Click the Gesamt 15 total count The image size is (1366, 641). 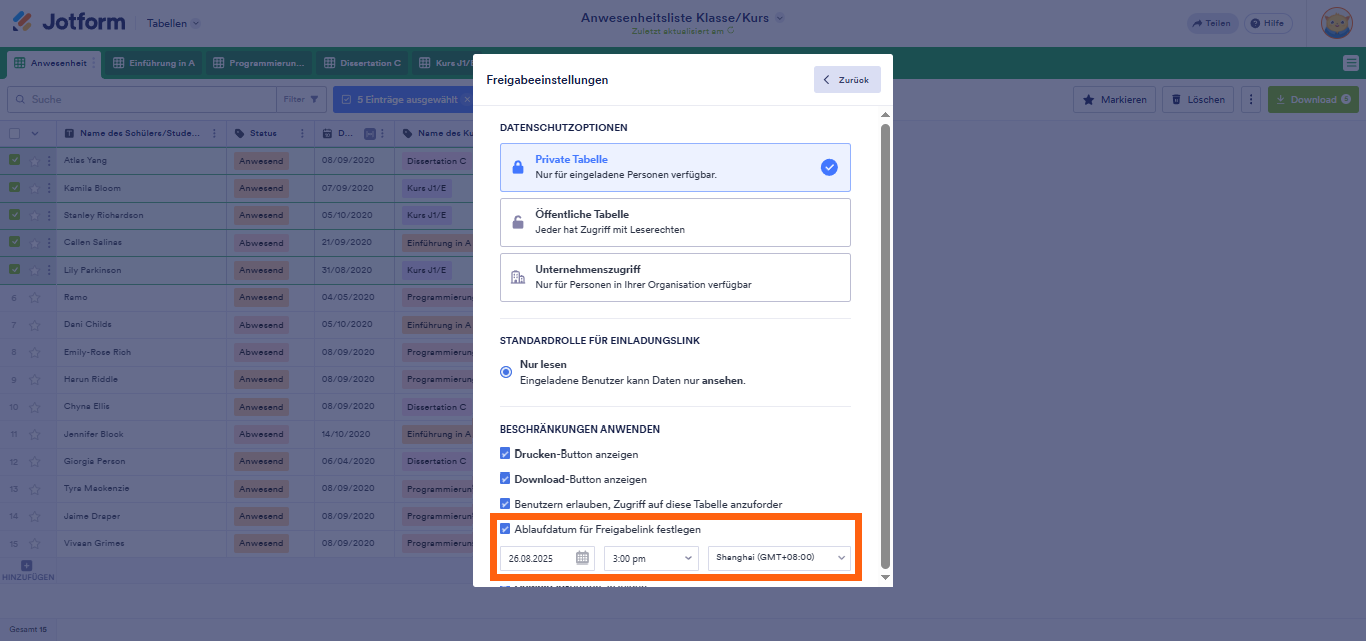tap(28, 630)
